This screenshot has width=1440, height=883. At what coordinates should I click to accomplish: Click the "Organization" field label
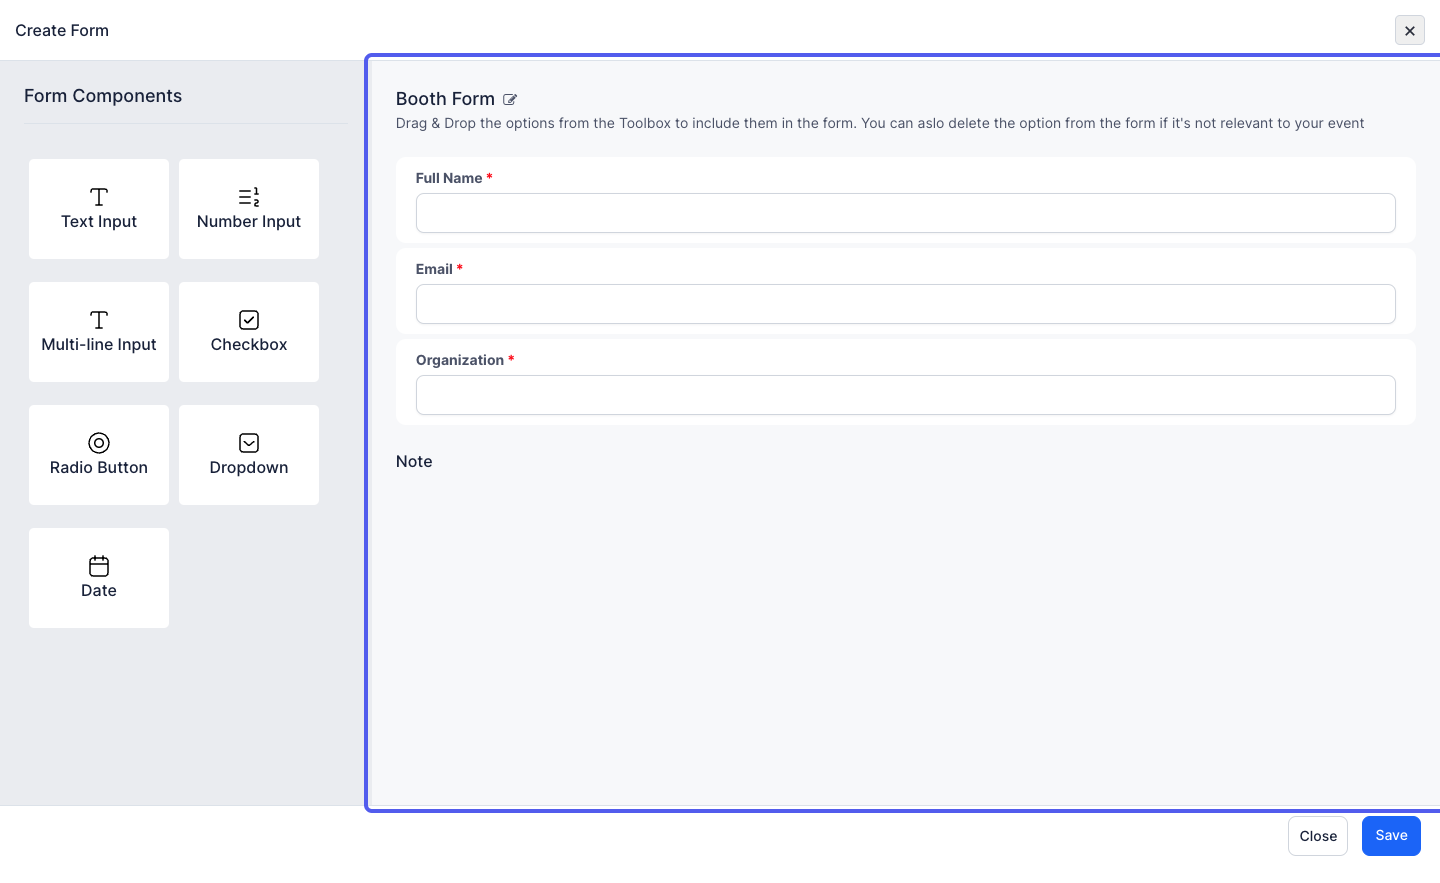tap(460, 360)
